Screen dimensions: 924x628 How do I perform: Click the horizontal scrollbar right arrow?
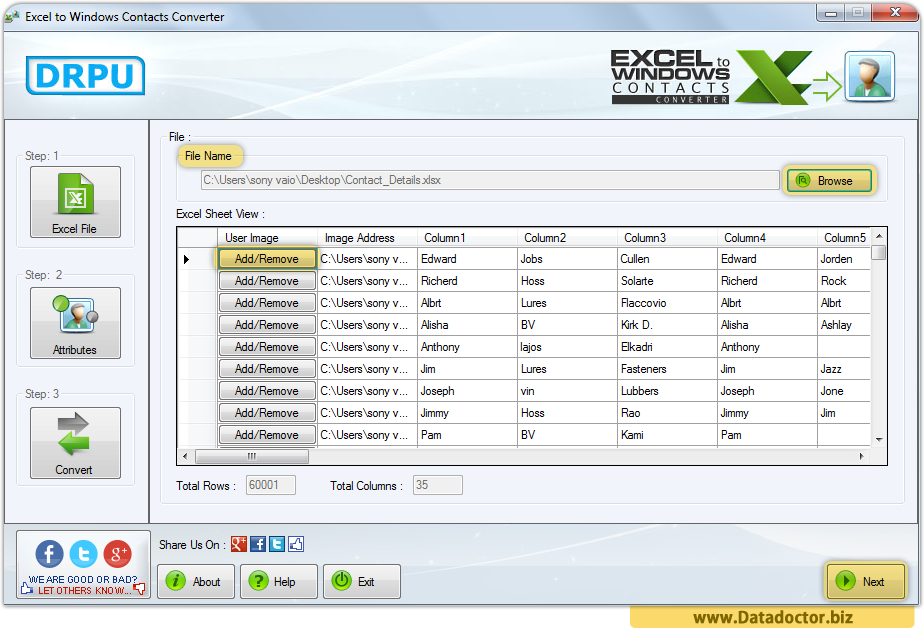(x=862, y=456)
